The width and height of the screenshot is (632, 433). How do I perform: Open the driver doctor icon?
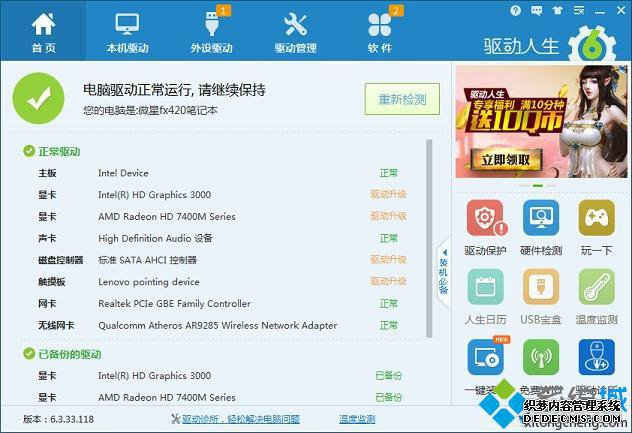597,357
